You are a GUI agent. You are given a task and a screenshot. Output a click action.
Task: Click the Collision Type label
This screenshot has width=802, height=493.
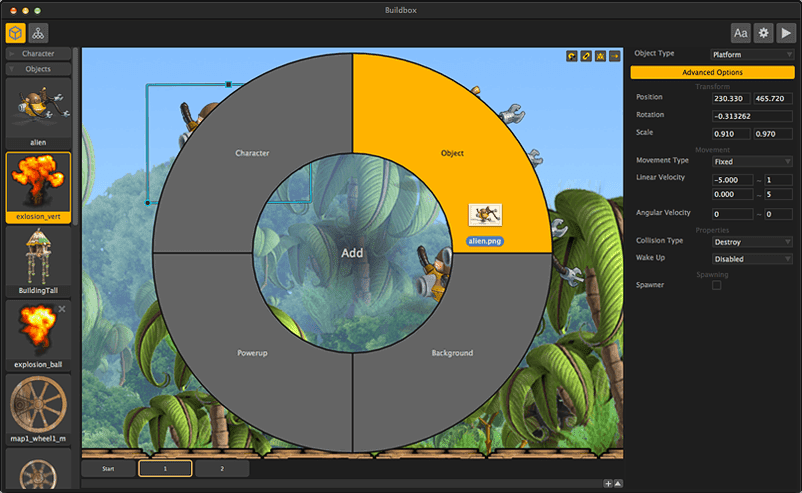[659, 240]
